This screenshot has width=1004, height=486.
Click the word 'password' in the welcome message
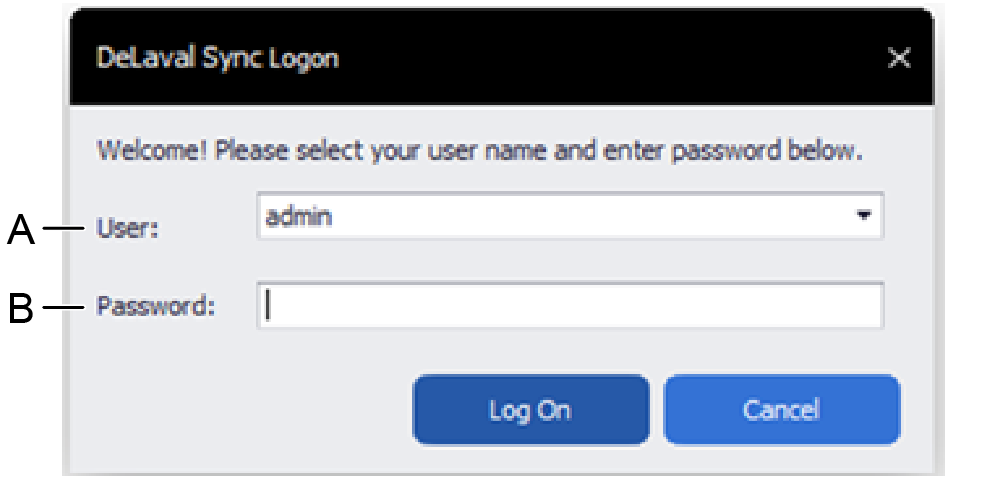tap(719, 153)
